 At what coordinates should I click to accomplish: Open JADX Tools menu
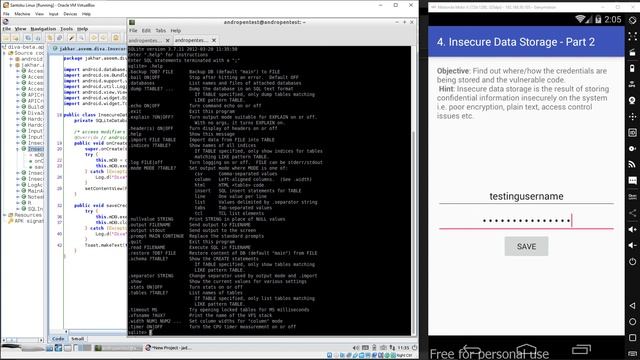pos(66,29)
